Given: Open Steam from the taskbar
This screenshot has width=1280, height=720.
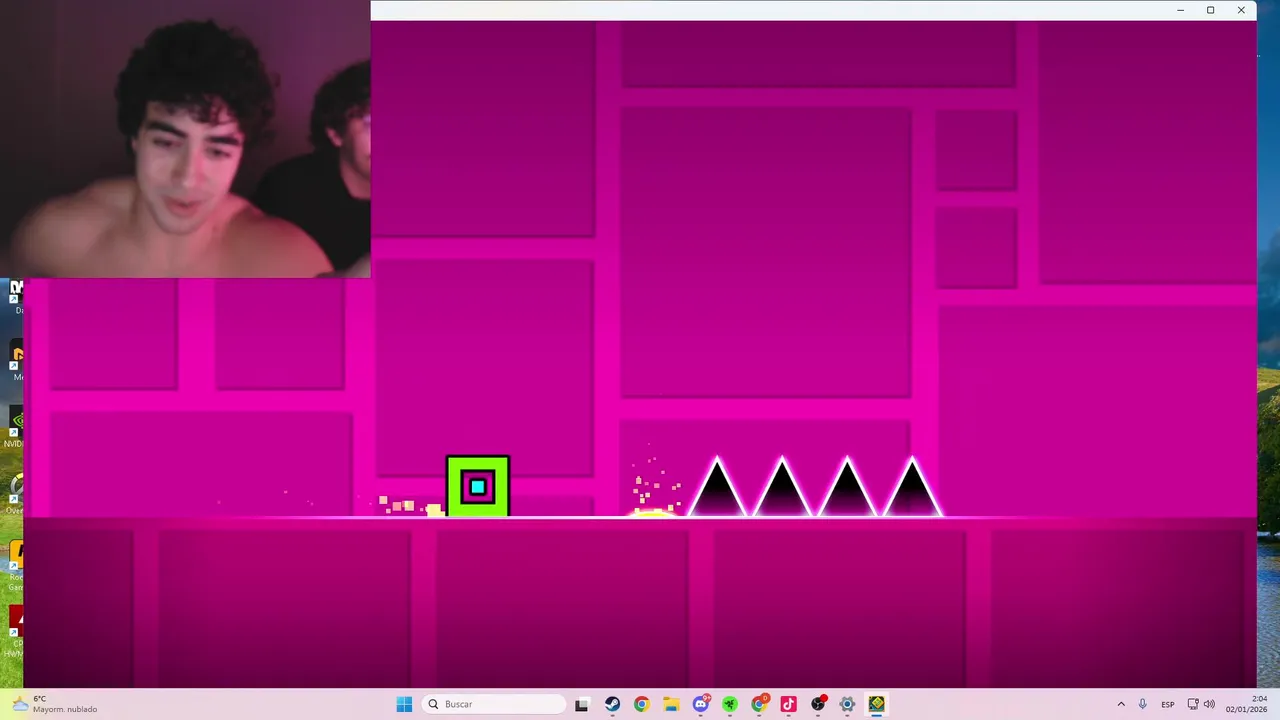Looking at the screenshot, I should coord(612,704).
